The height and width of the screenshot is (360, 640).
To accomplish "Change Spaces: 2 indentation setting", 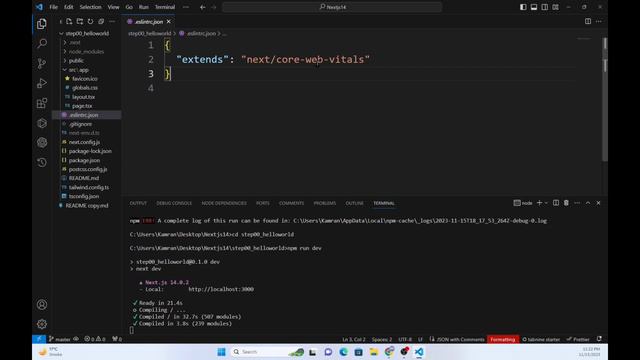I will tap(382, 339).
